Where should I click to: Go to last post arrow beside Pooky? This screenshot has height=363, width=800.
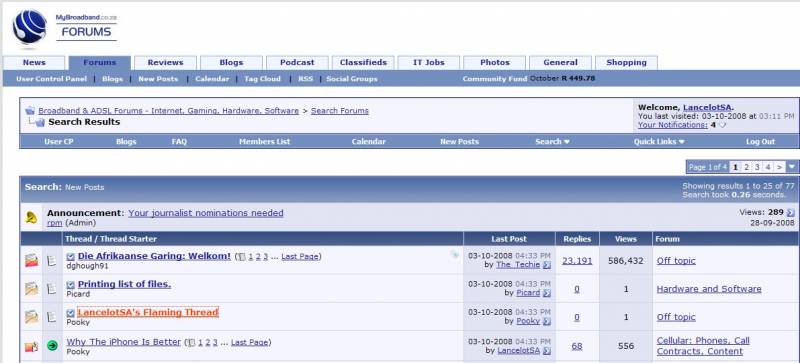(547, 321)
